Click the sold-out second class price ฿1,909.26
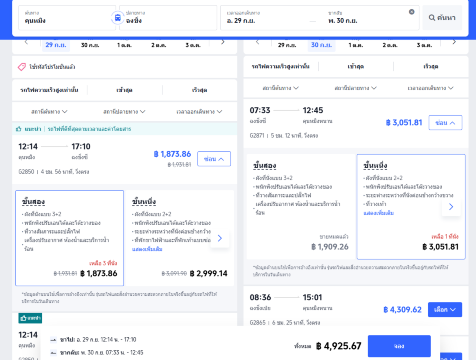The image size is (476, 360). [x=330, y=247]
